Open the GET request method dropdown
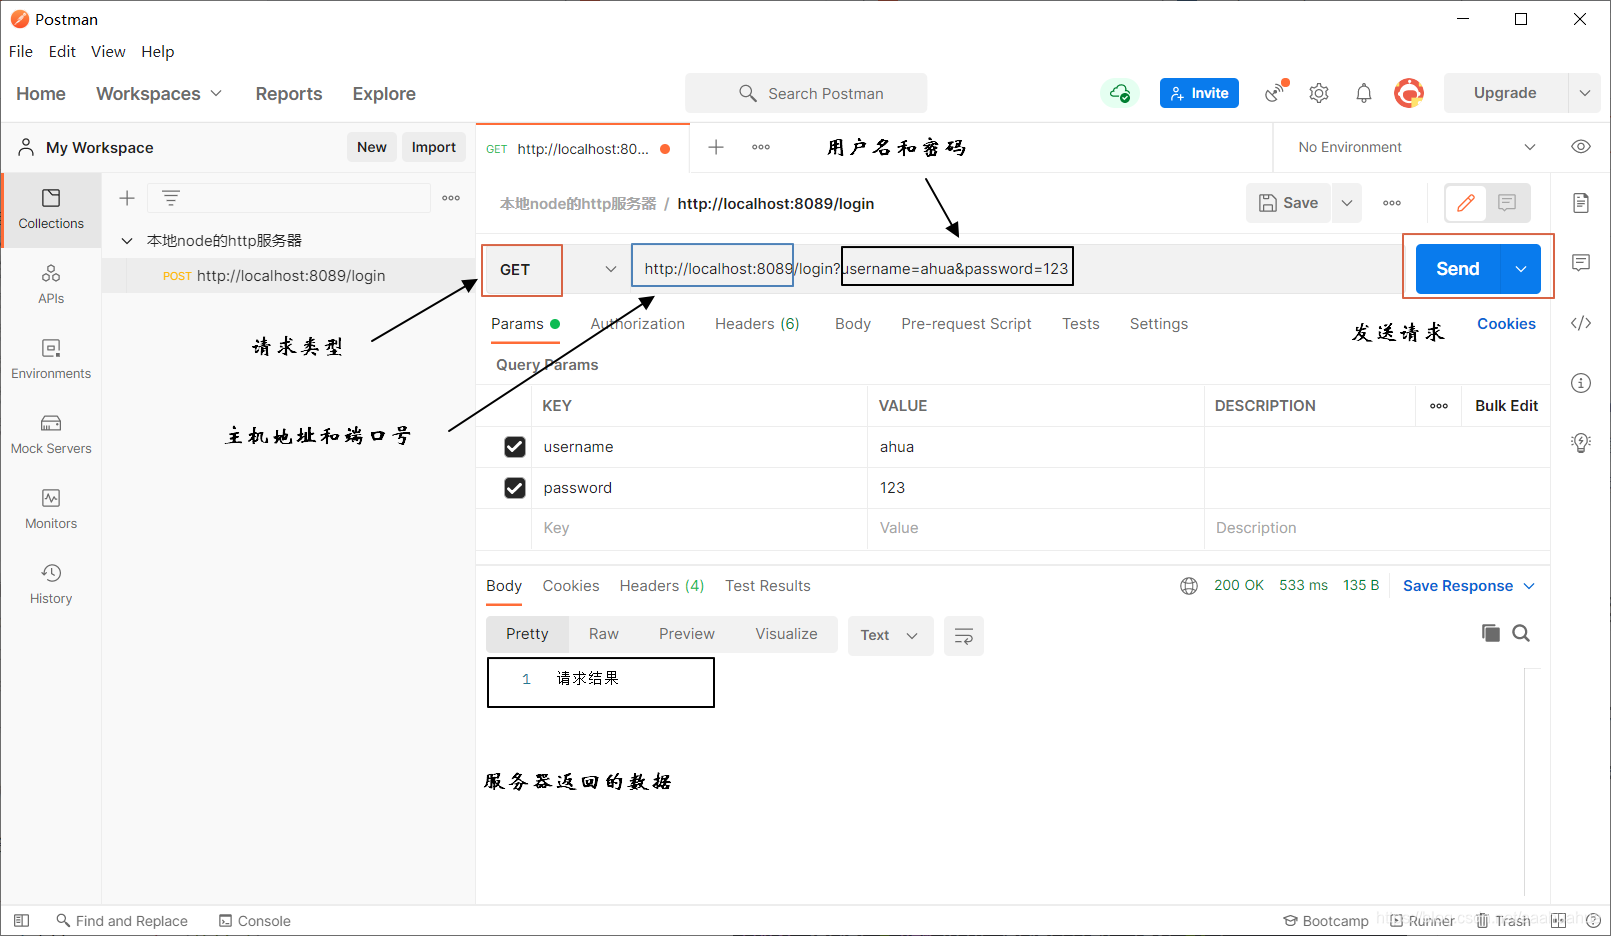The width and height of the screenshot is (1611, 936). pyautogui.click(x=610, y=269)
